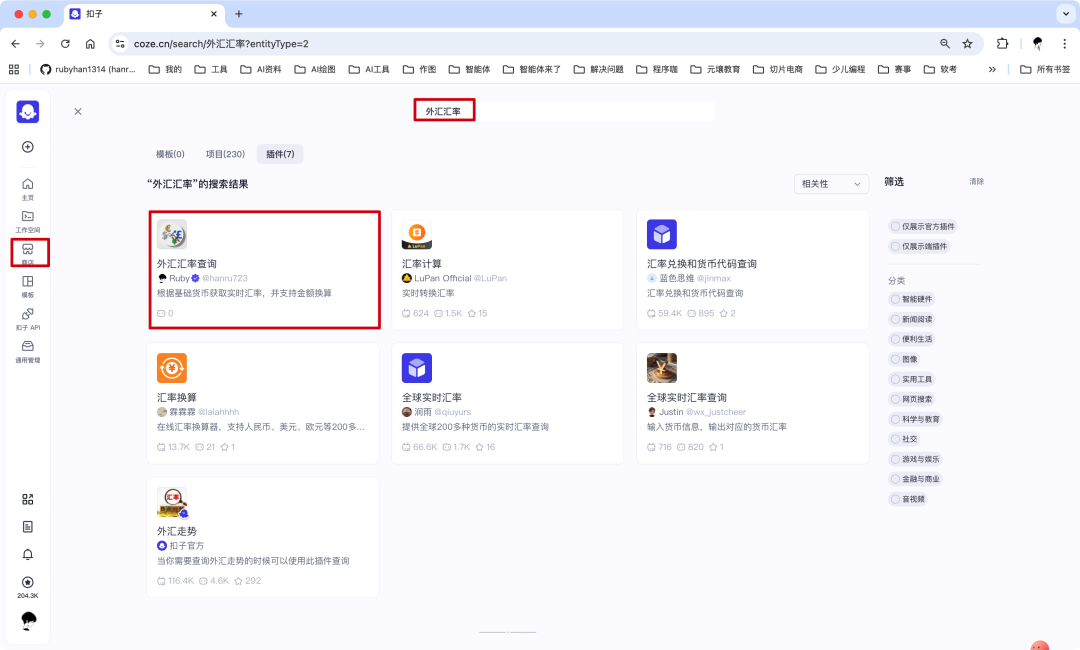
Task: Switch to the 插件(7) tab
Action: point(280,154)
